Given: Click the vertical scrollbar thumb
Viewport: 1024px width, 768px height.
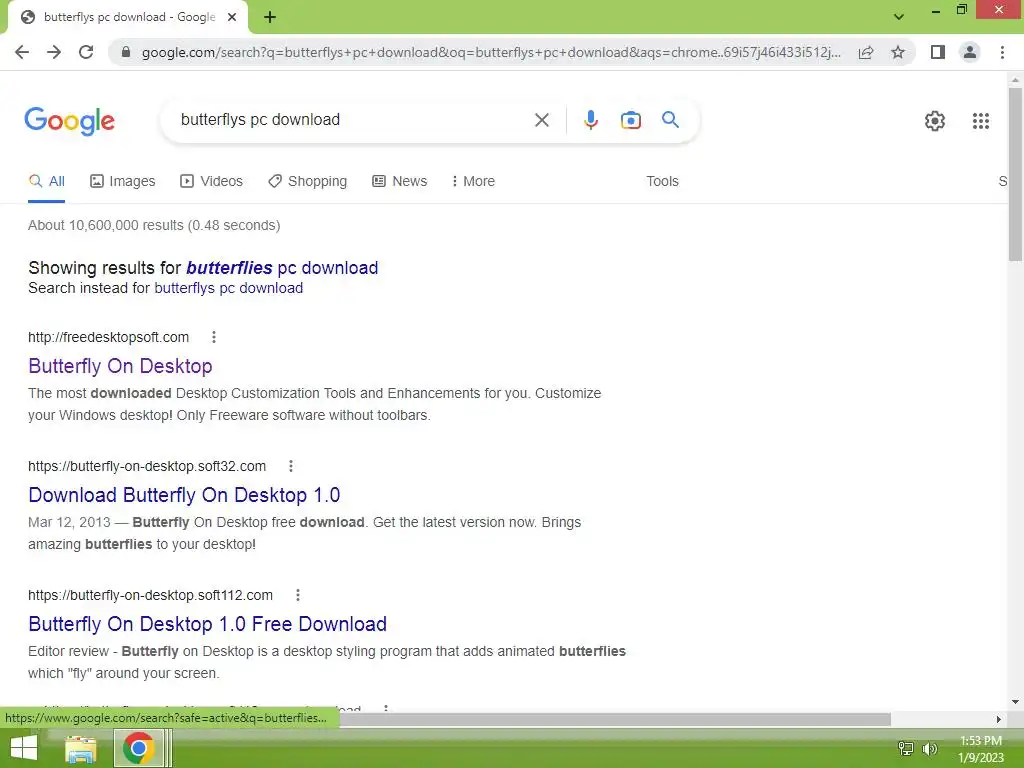Looking at the screenshot, I should click(1015, 174).
